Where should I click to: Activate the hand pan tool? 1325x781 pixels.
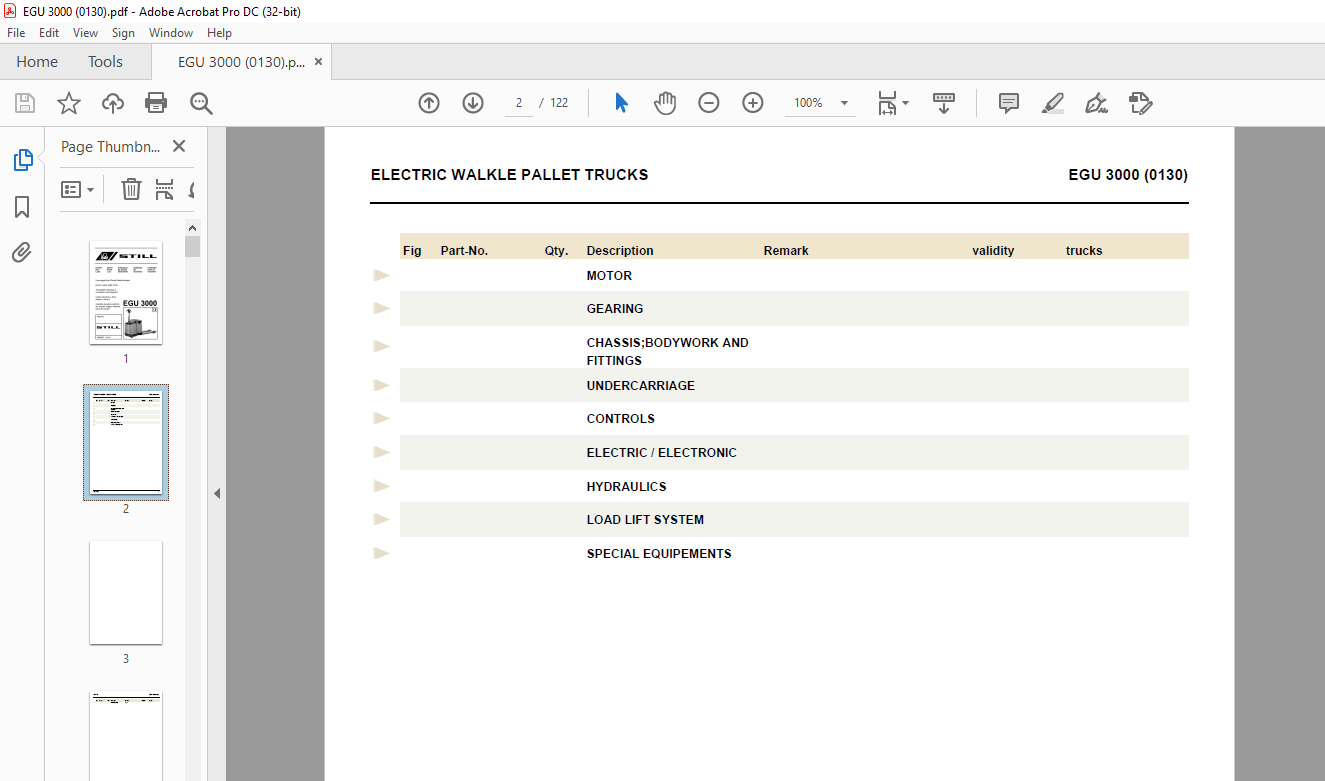665,103
